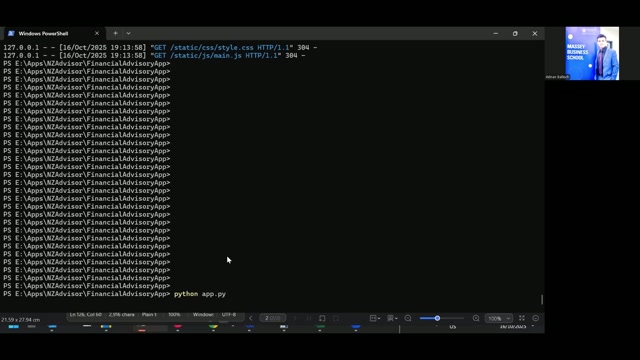This screenshot has height=360, width=640.
Task: Click the terminal vertical scrollbar thumb
Action: [542, 300]
